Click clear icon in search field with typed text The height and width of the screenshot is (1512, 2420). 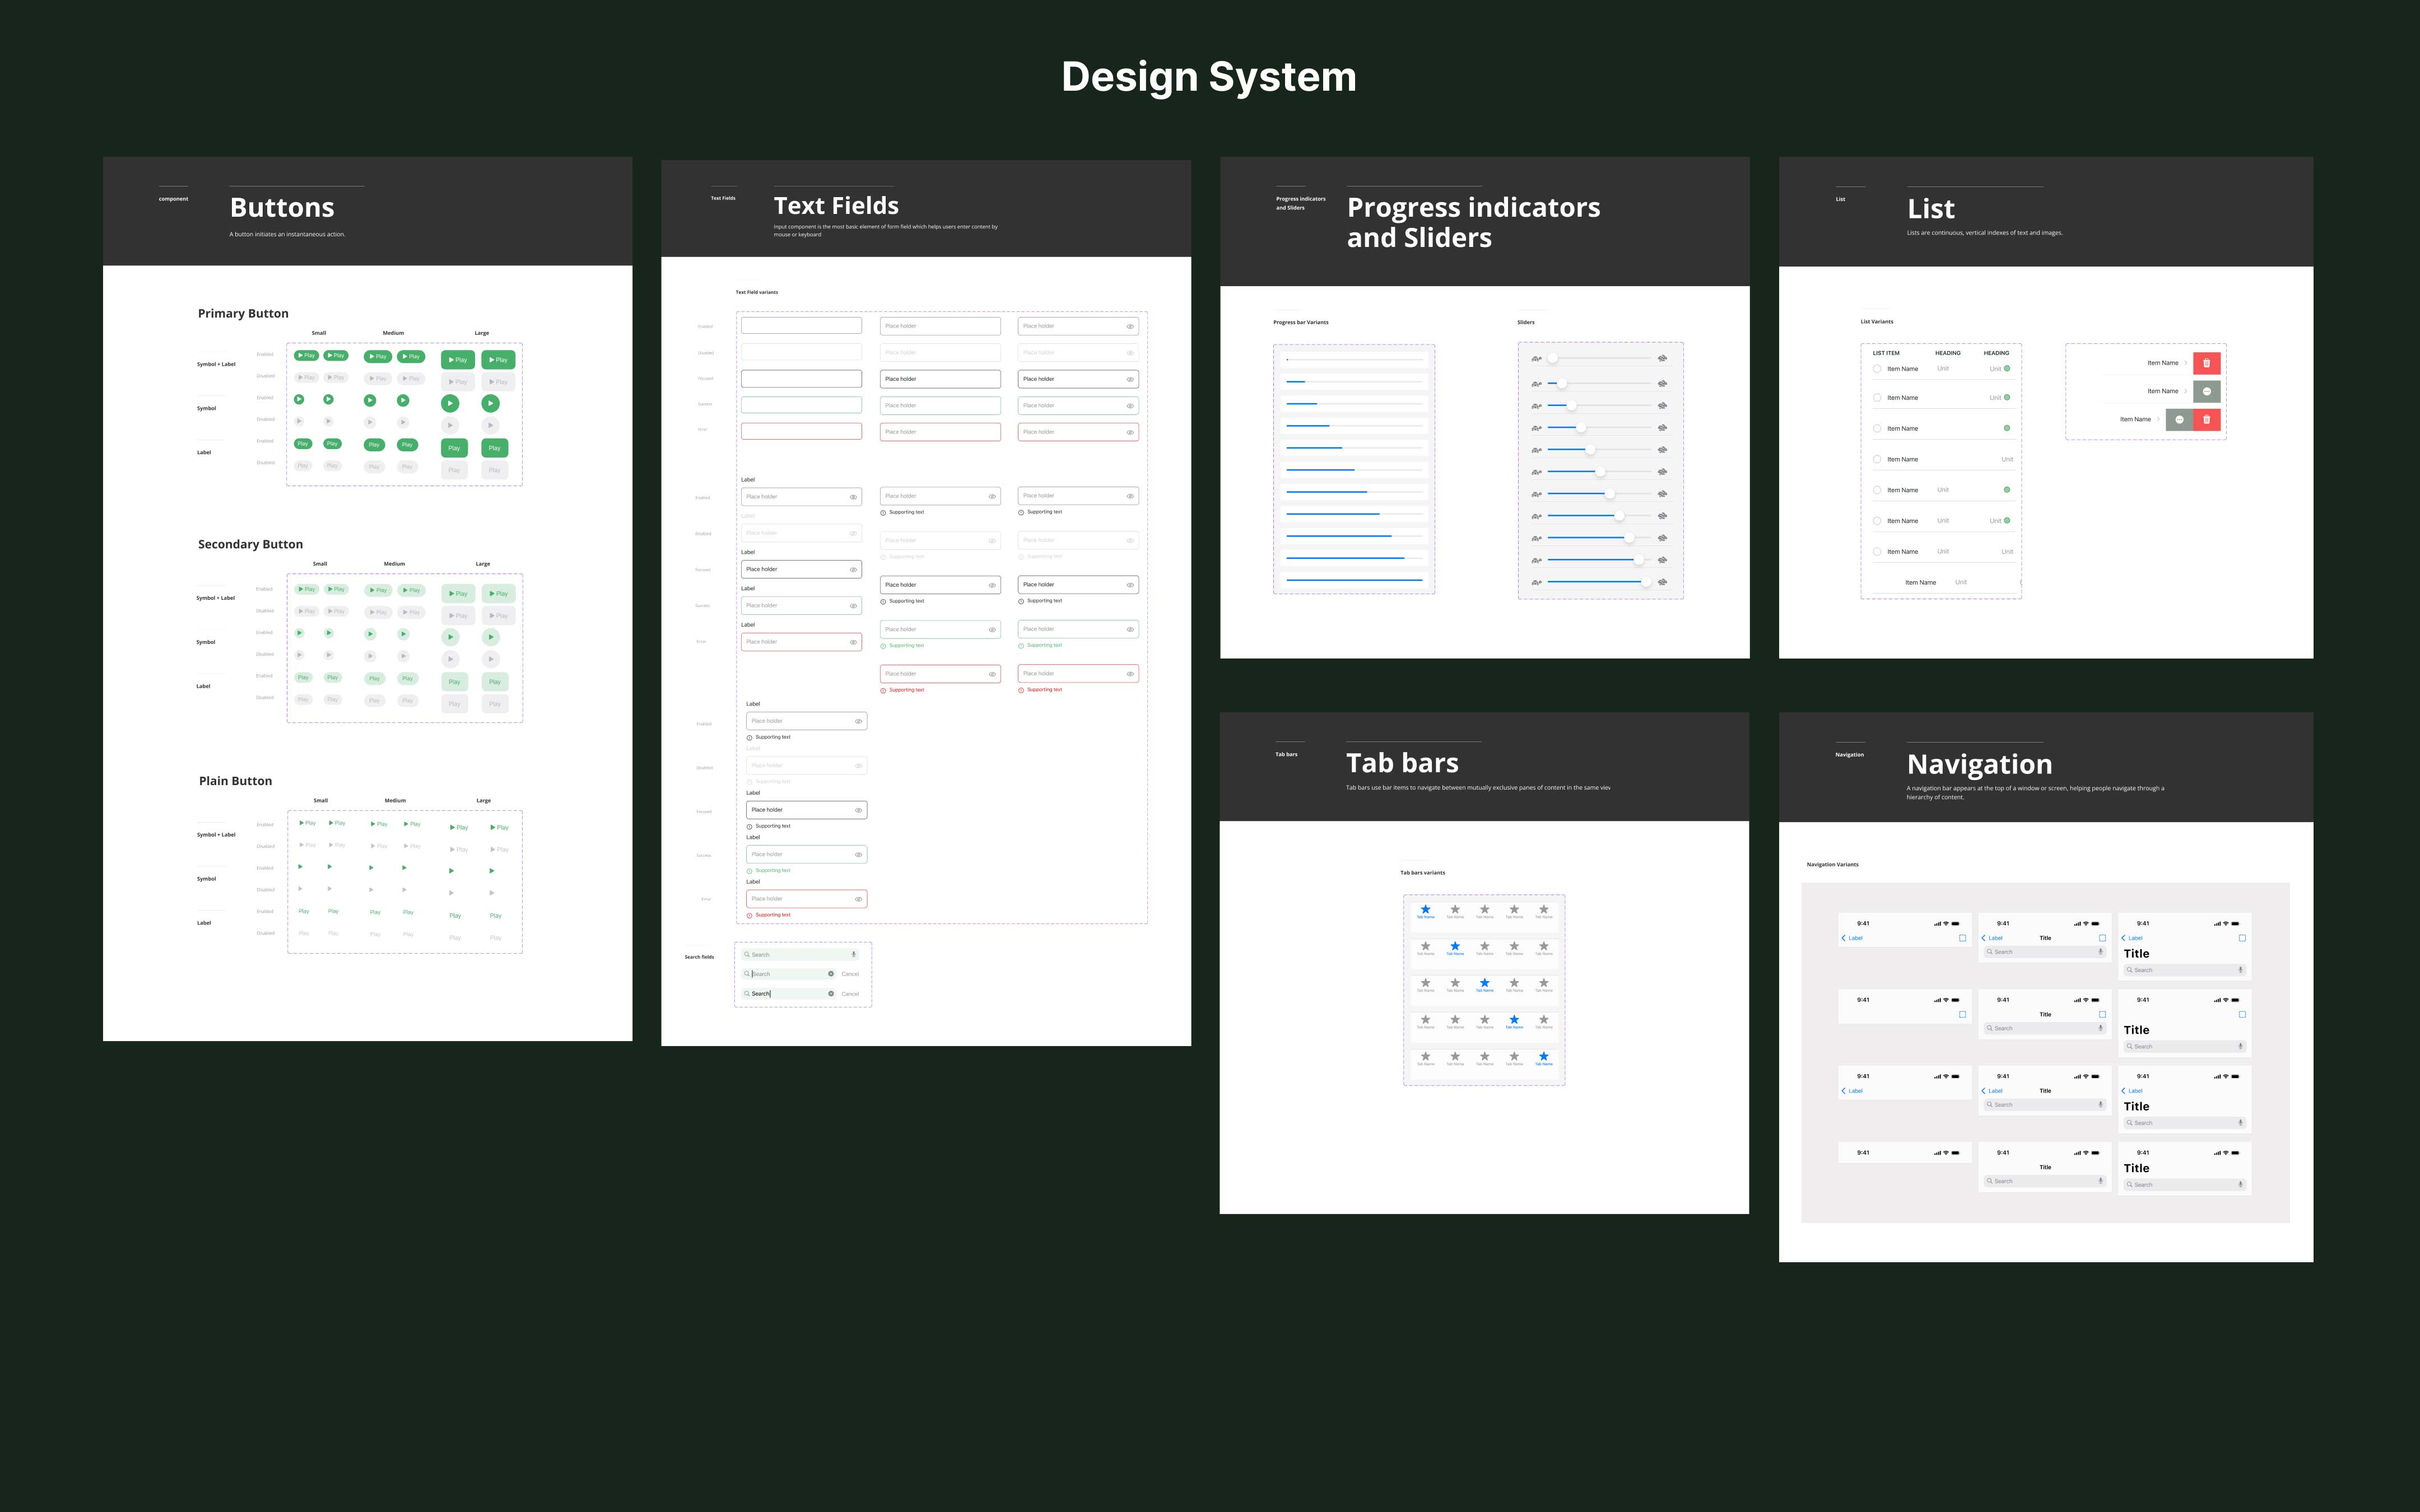tap(831, 993)
